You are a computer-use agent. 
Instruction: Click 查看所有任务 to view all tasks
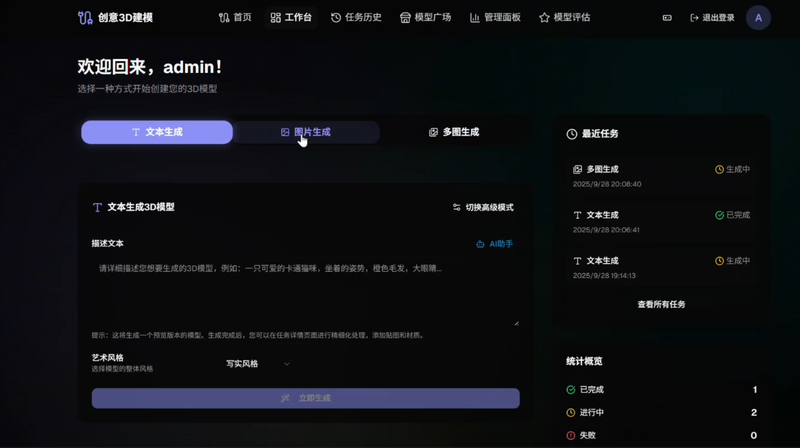pos(661,305)
